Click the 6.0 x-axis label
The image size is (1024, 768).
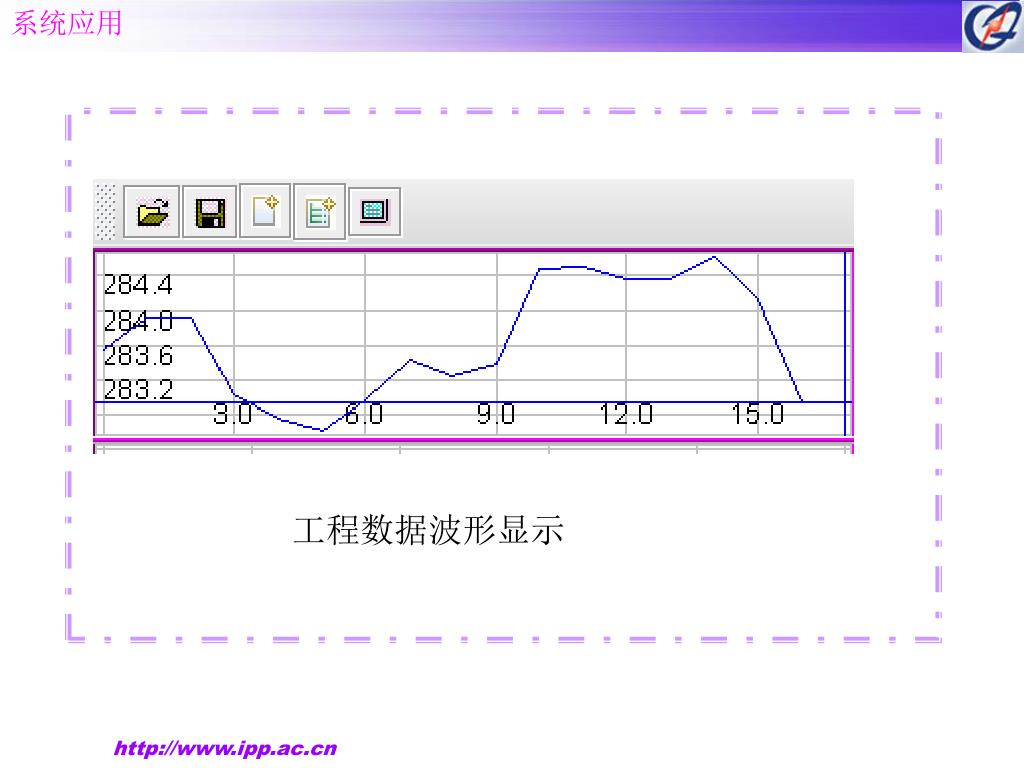tap(364, 414)
